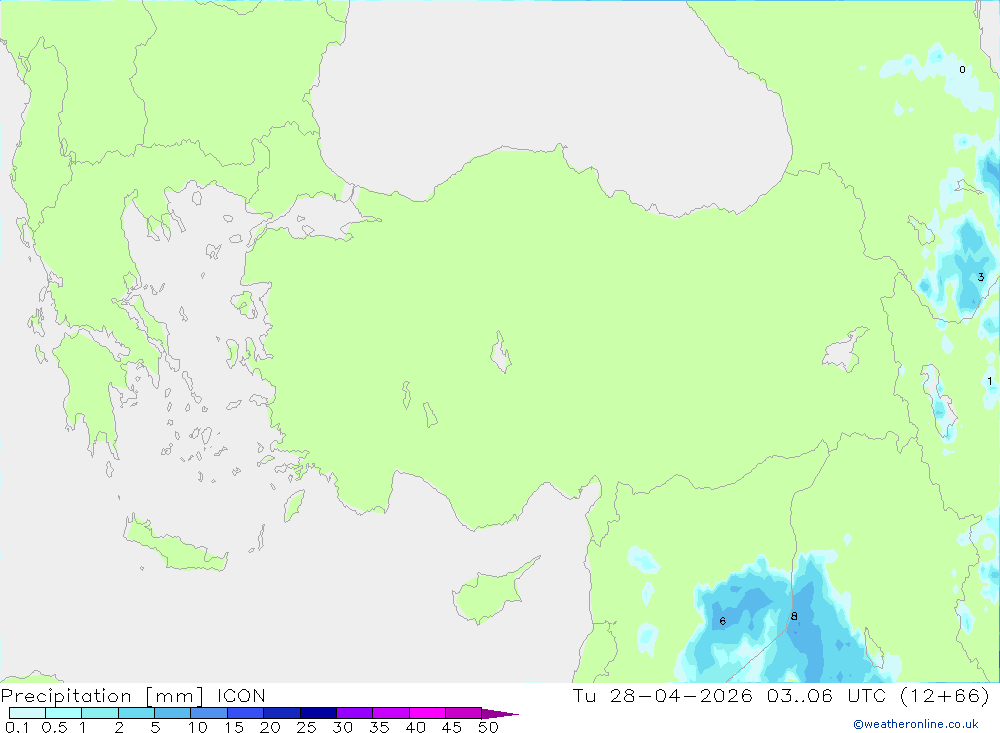Click the island of Cyprus on the map
The image size is (1000, 733).
click(488, 595)
